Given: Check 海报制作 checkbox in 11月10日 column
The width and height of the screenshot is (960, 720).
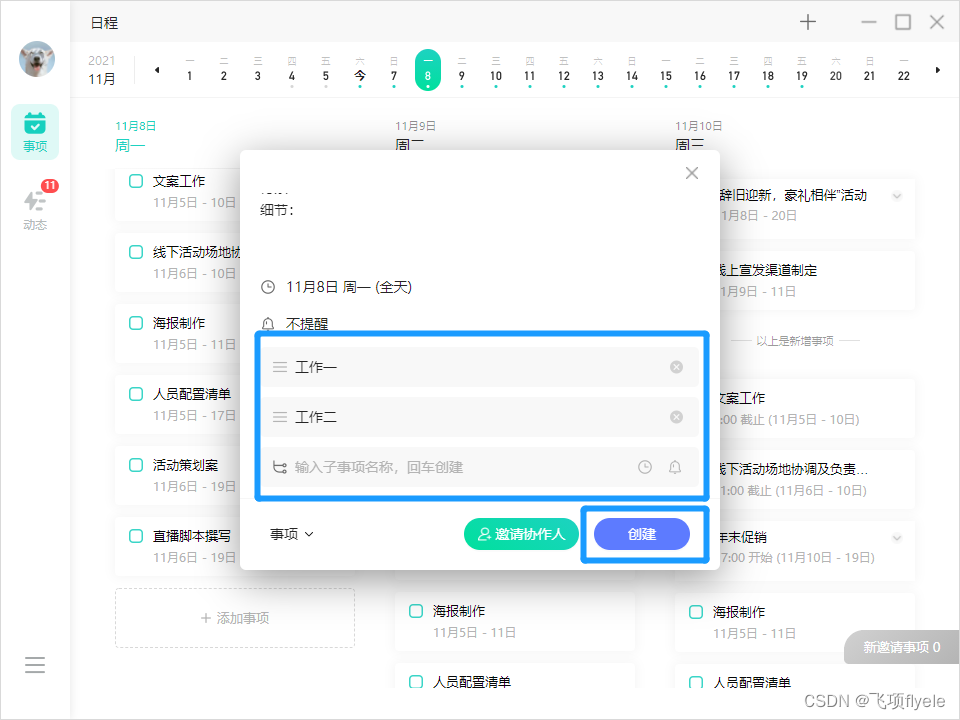Looking at the screenshot, I should [x=696, y=612].
